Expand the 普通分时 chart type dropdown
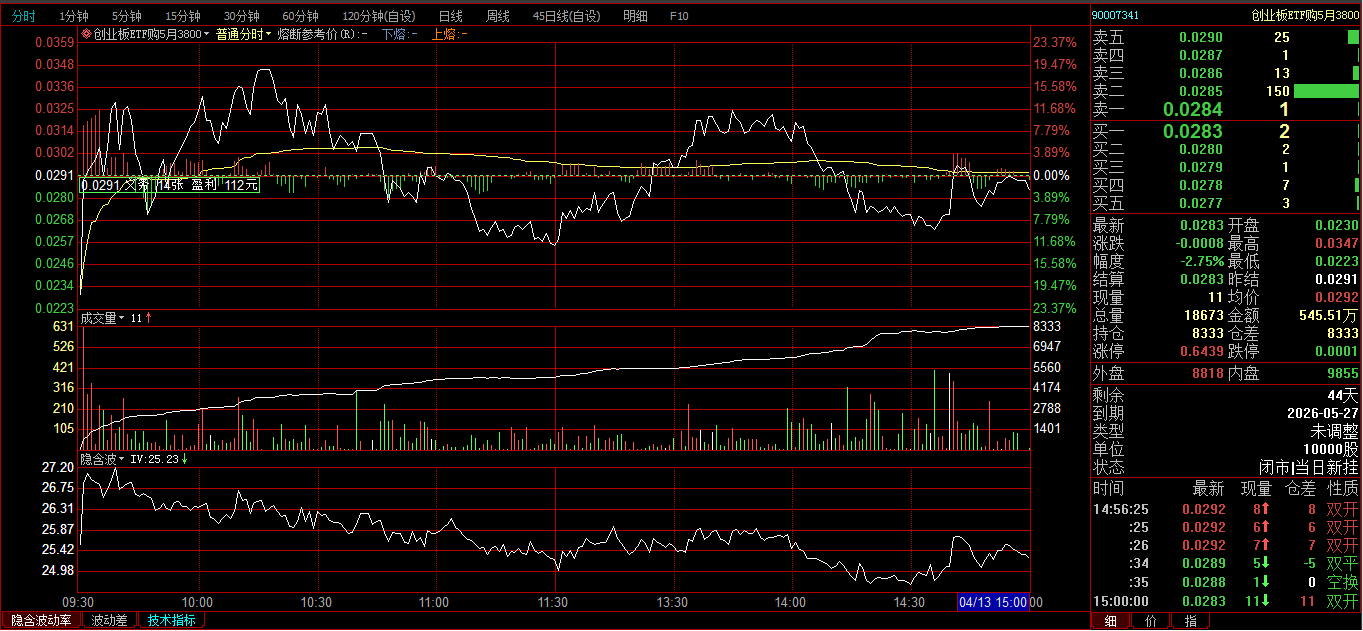1363x631 pixels. (x=243, y=34)
